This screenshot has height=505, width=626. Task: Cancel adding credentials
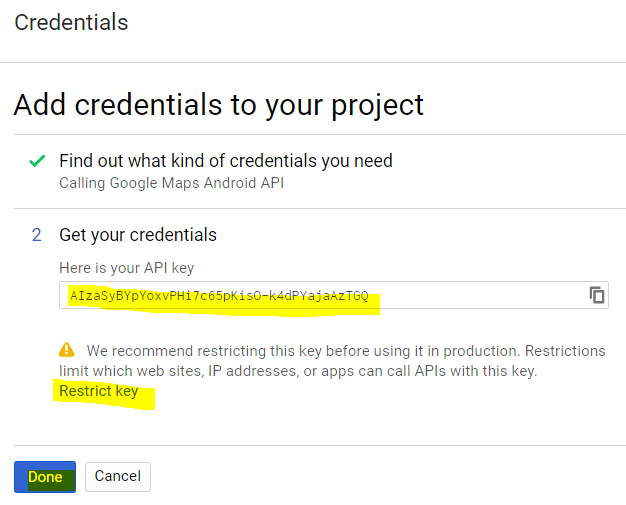pos(117,477)
